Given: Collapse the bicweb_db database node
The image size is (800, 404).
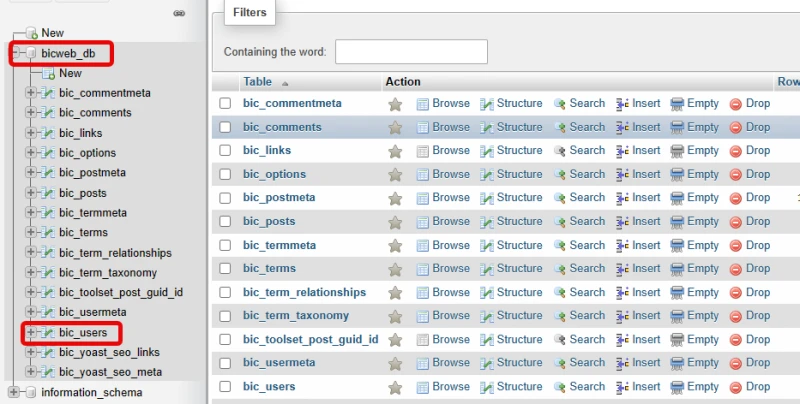Looking at the screenshot, I should tap(15, 53).
